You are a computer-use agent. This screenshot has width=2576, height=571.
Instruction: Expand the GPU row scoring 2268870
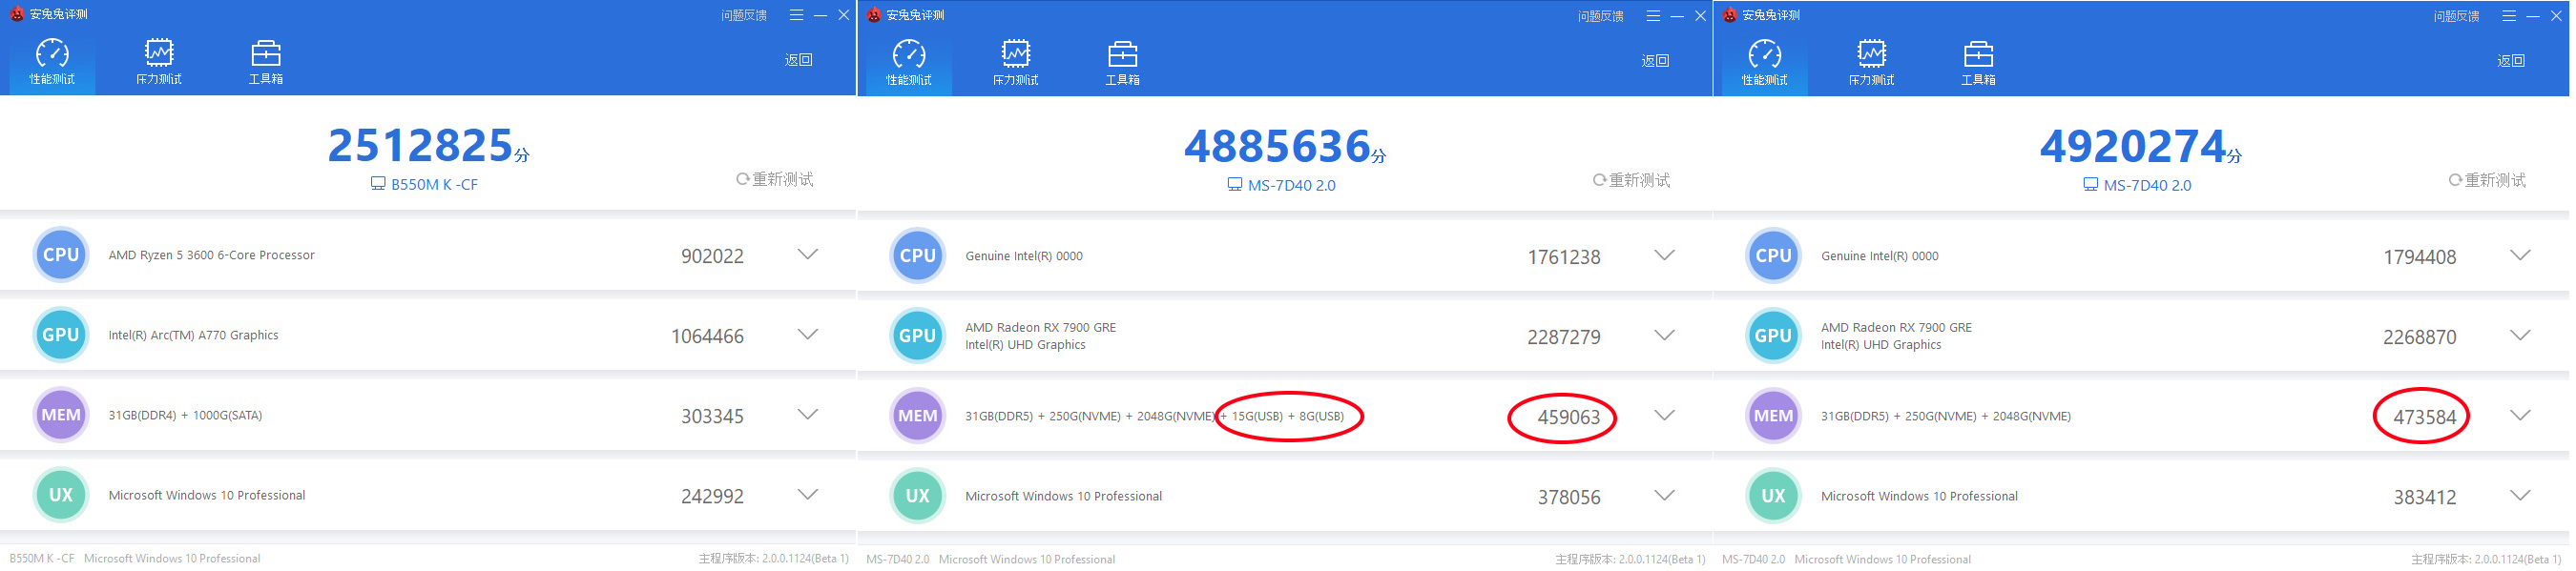pyautogui.click(x=2521, y=335)
